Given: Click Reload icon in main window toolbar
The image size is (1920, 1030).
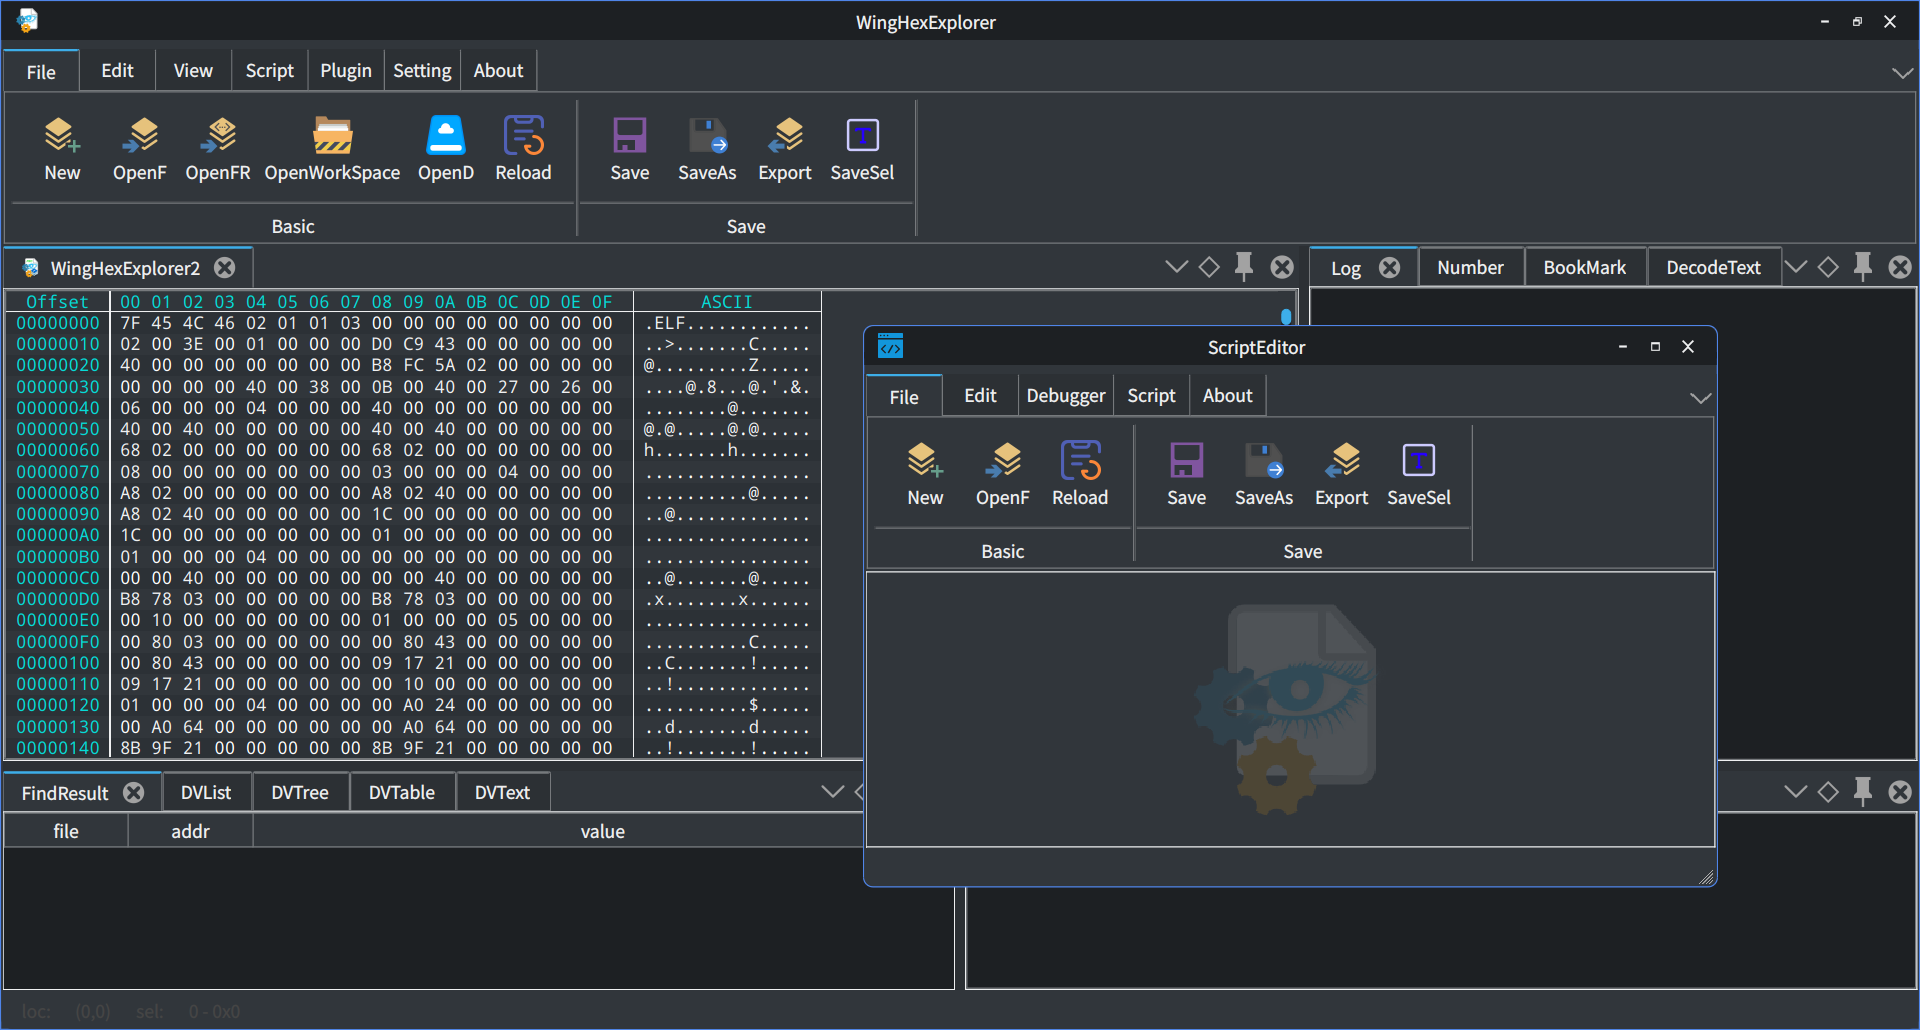Looking at the screenshot, I should pyautogui.click(x=523, y=136).
